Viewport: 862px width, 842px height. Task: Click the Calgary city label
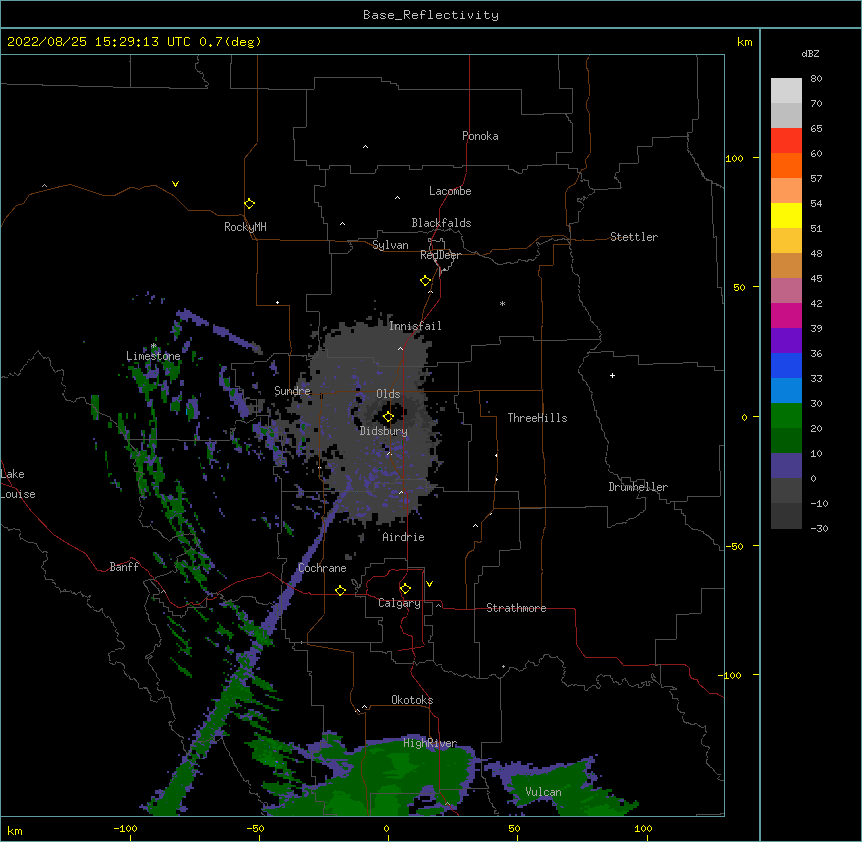pyautogui.click(x=399, y=603)
